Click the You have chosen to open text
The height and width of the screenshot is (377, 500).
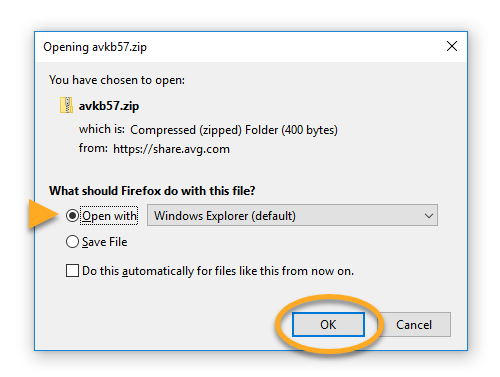117,80
